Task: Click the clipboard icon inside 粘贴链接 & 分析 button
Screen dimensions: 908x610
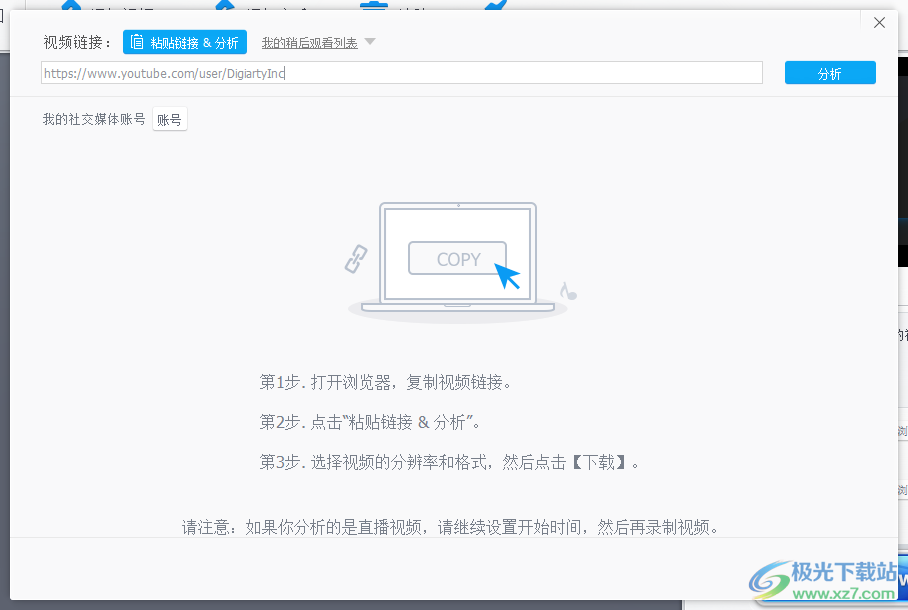Action: 136,42
